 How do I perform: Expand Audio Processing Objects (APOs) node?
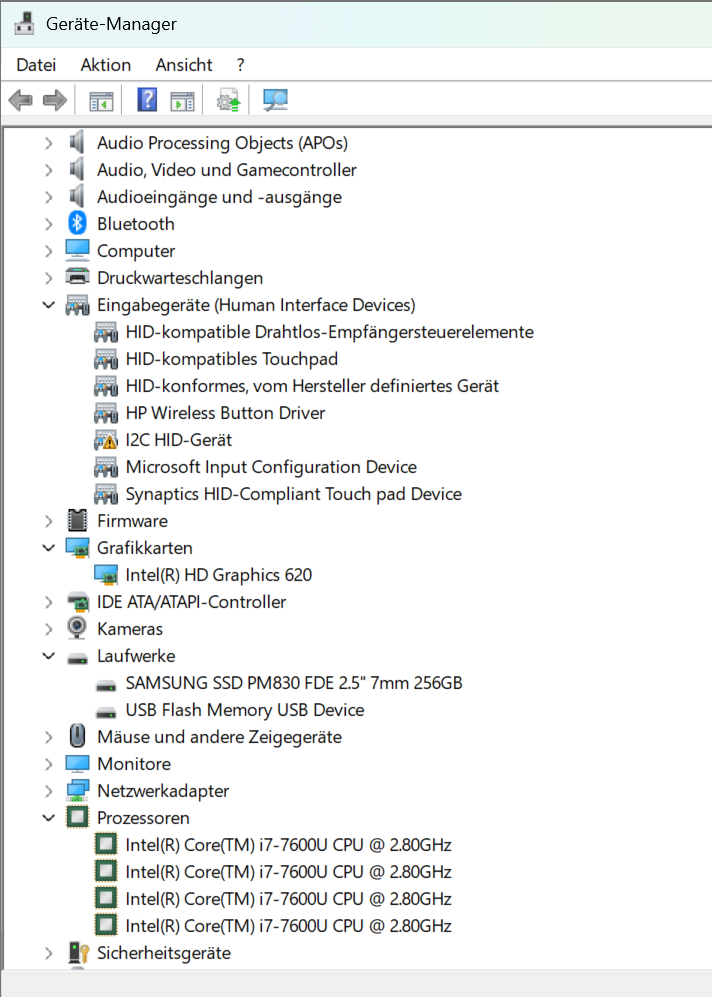coord(48,144)
